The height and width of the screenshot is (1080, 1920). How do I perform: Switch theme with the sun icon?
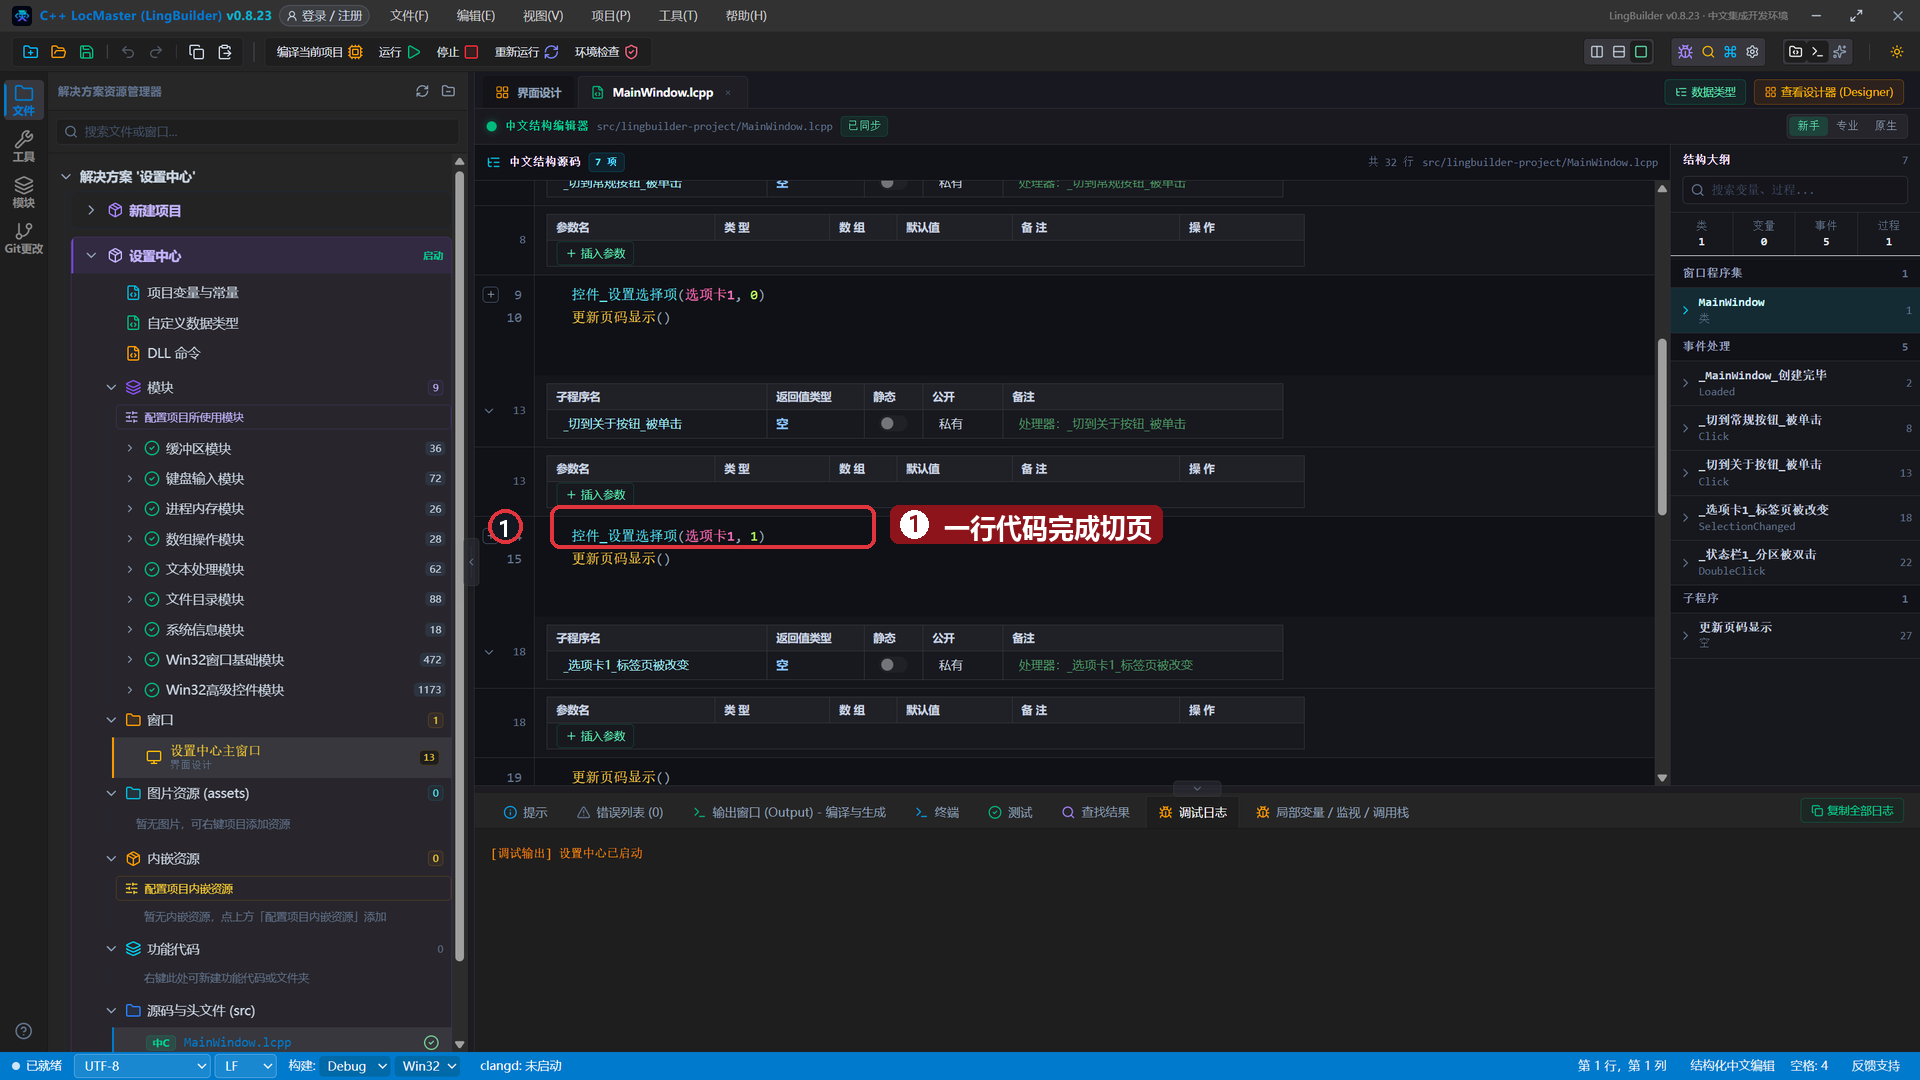[1897, 52]
